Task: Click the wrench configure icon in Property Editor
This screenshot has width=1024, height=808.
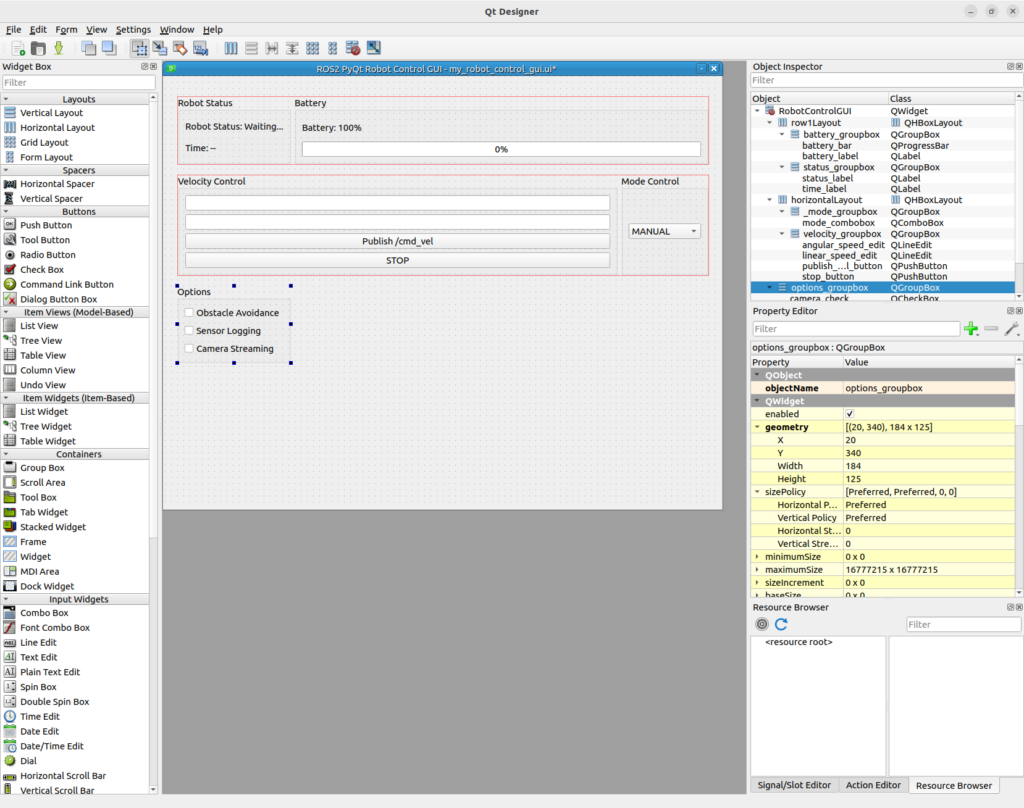Action: coord(1012,329)
